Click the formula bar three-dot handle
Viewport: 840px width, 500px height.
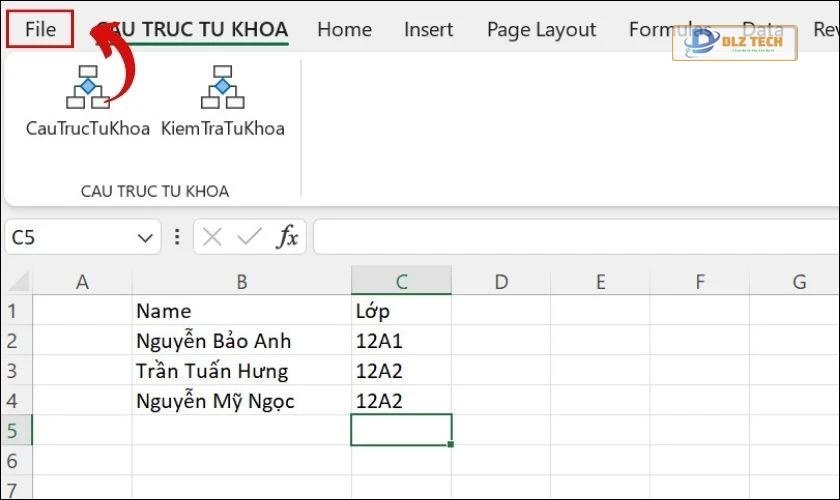[x=178, y=237]
